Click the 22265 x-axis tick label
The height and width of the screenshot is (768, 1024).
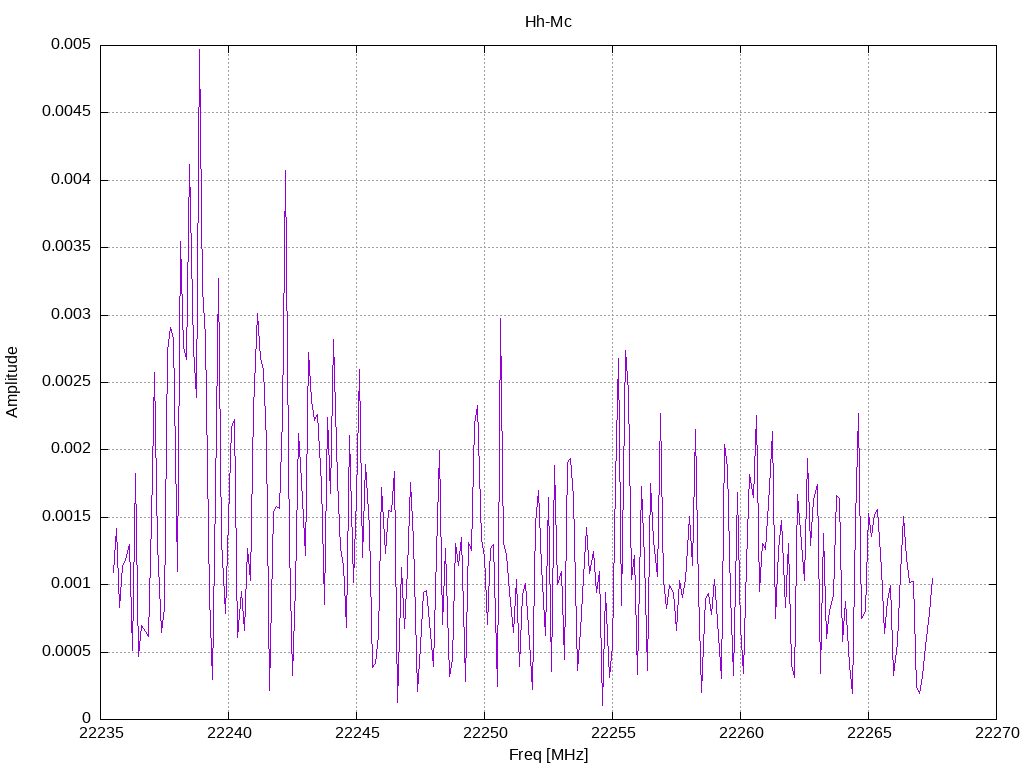tap(868, 733)
